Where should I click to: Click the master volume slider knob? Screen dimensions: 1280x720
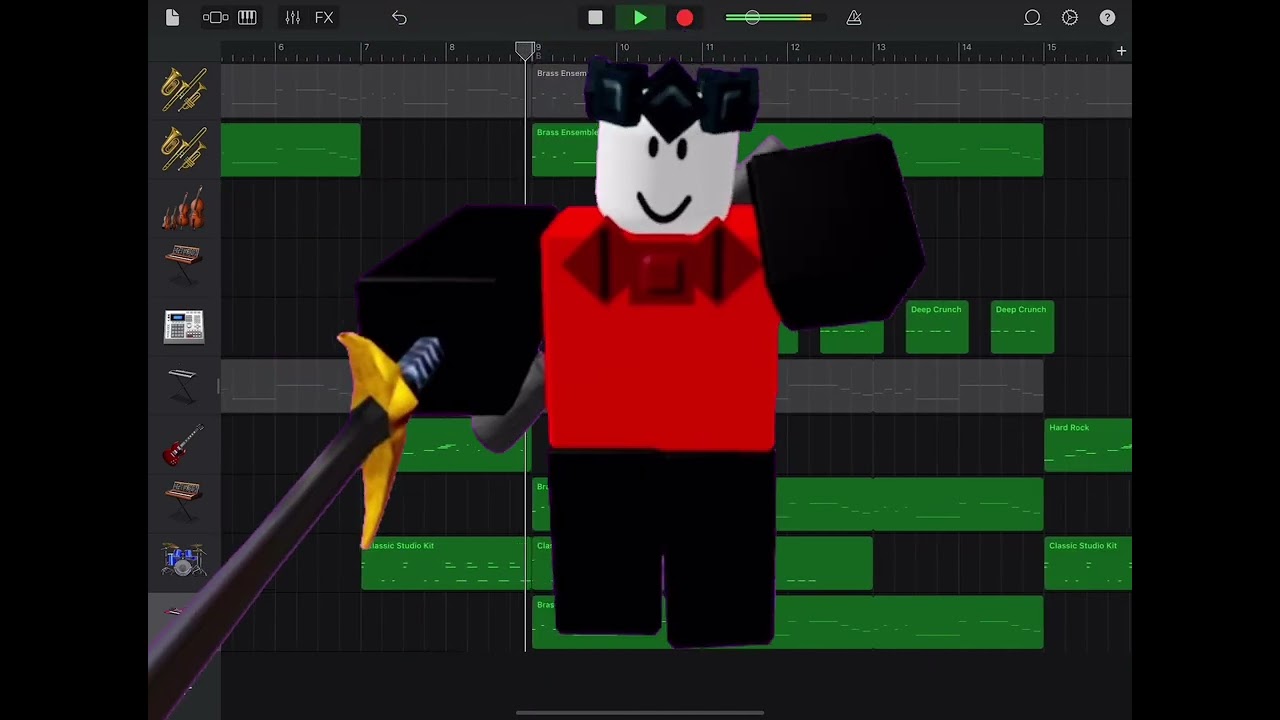click(752, 18)
